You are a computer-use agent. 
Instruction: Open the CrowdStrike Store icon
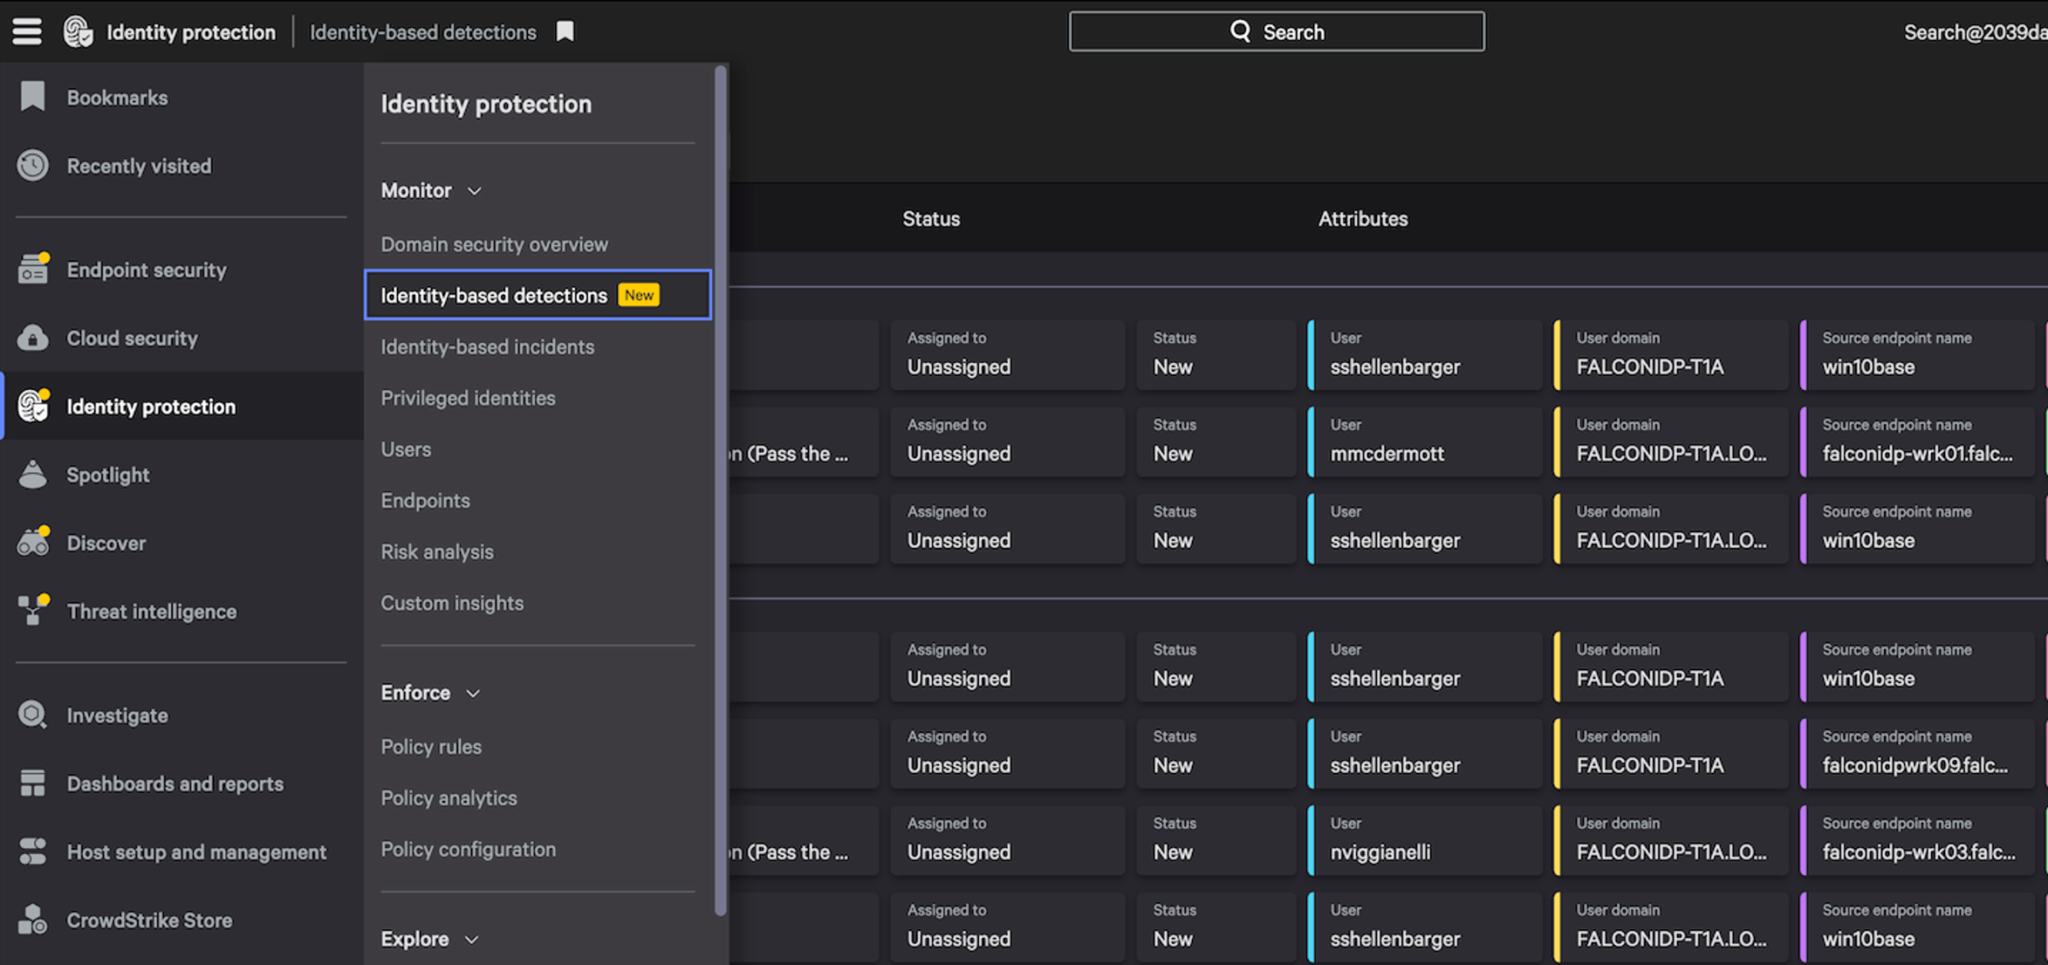[32, 919]
